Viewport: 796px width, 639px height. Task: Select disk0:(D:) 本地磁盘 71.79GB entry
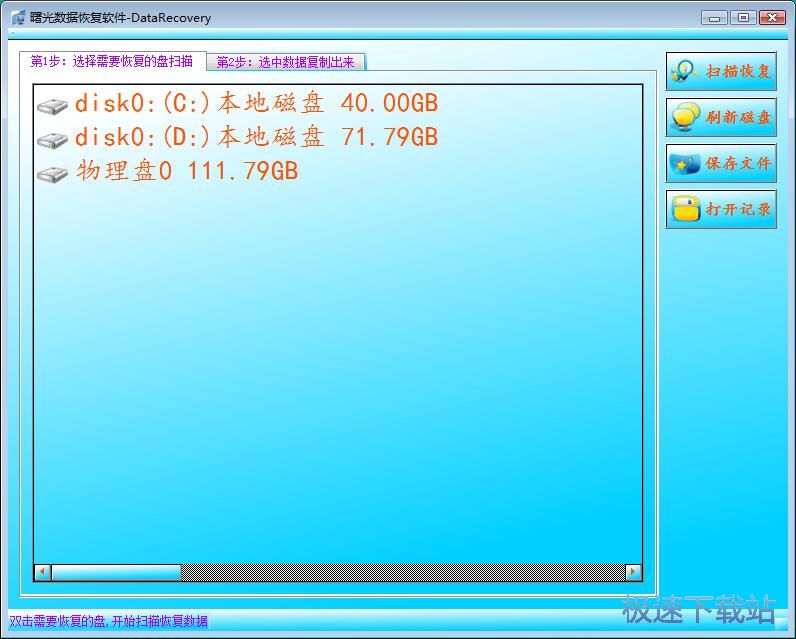(256, 137)
